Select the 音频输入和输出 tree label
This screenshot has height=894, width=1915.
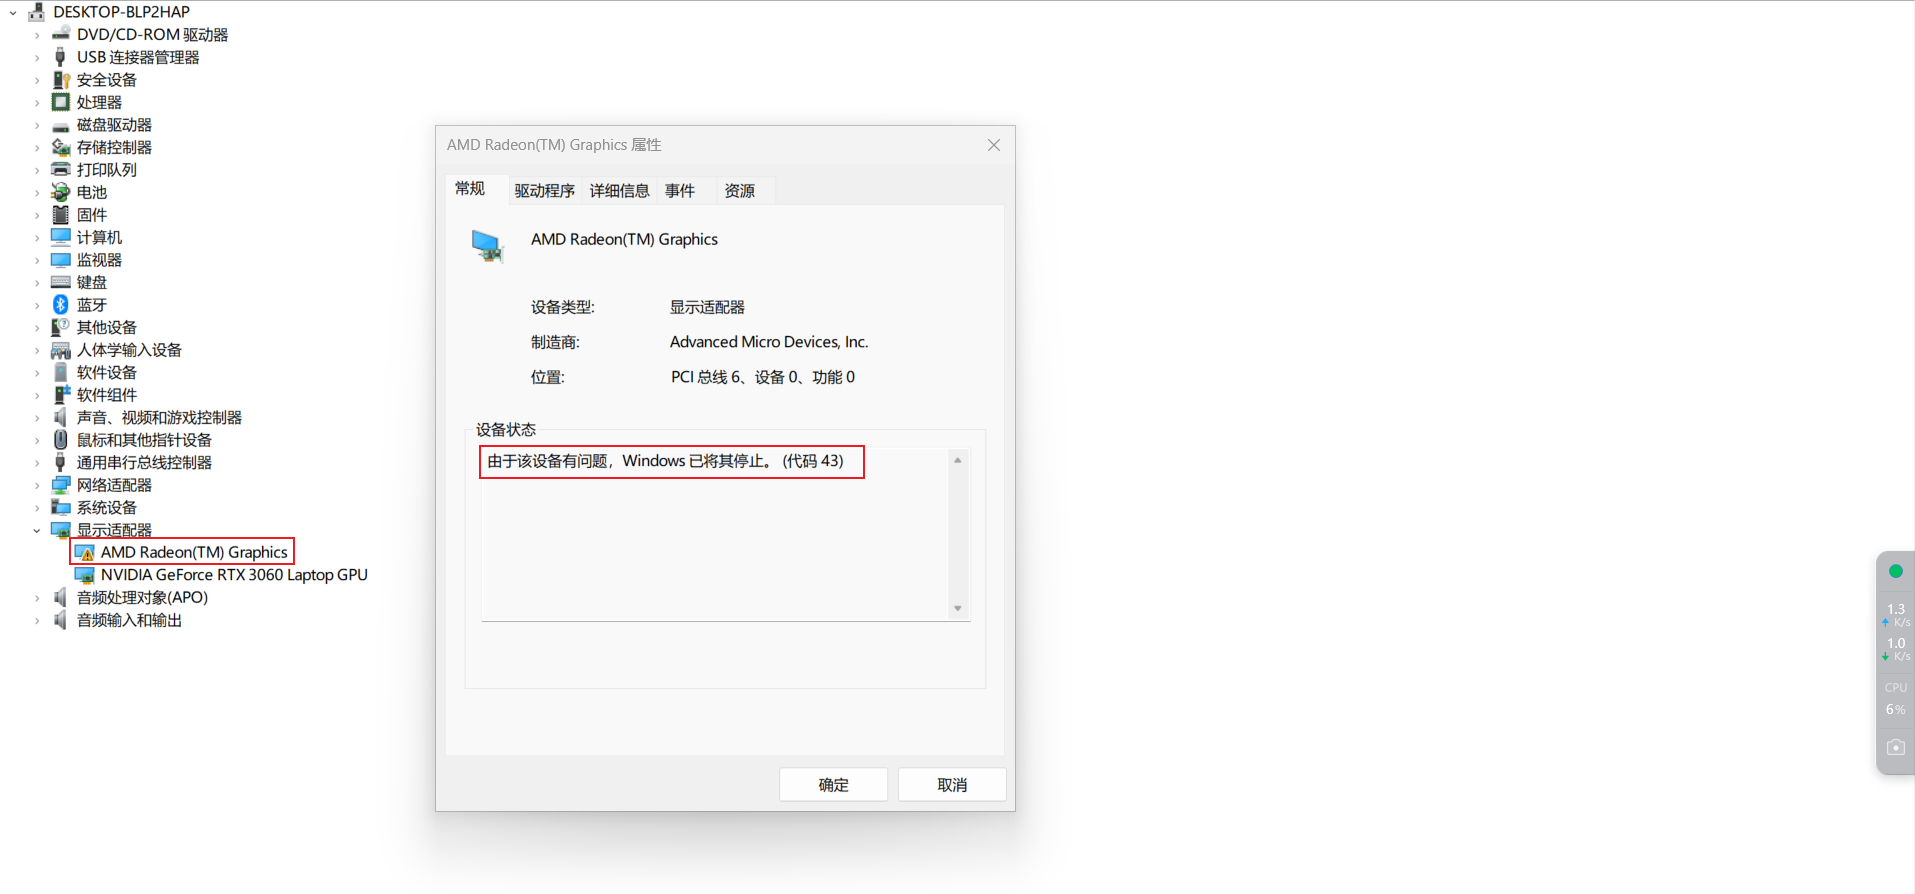[x=129, y=620]
